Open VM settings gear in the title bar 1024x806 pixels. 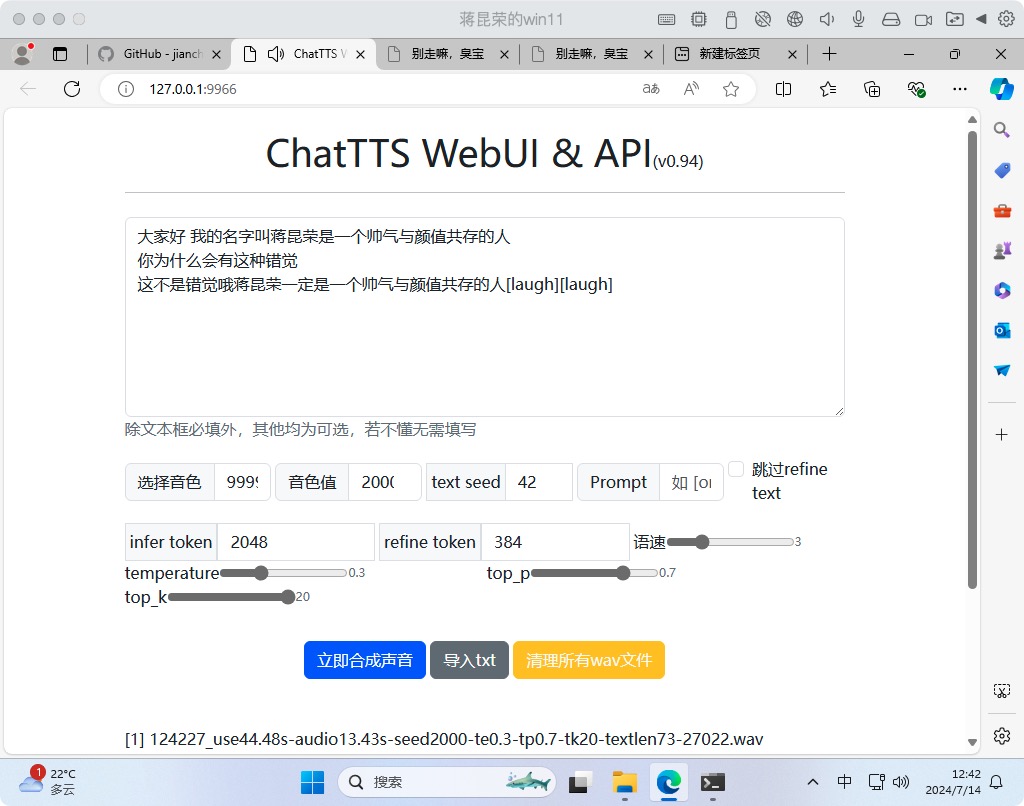(x=1006, y=20)
